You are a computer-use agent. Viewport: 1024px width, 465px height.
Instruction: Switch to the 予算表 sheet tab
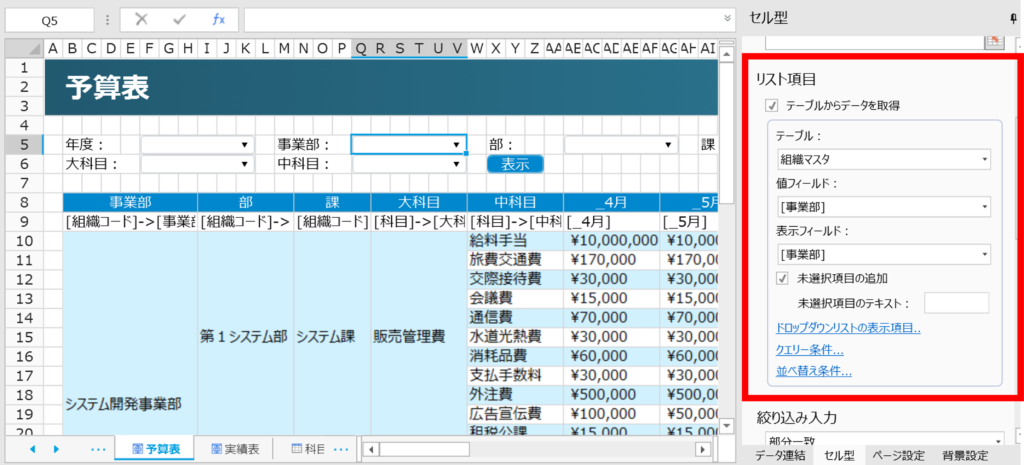(x=154, y=449)
